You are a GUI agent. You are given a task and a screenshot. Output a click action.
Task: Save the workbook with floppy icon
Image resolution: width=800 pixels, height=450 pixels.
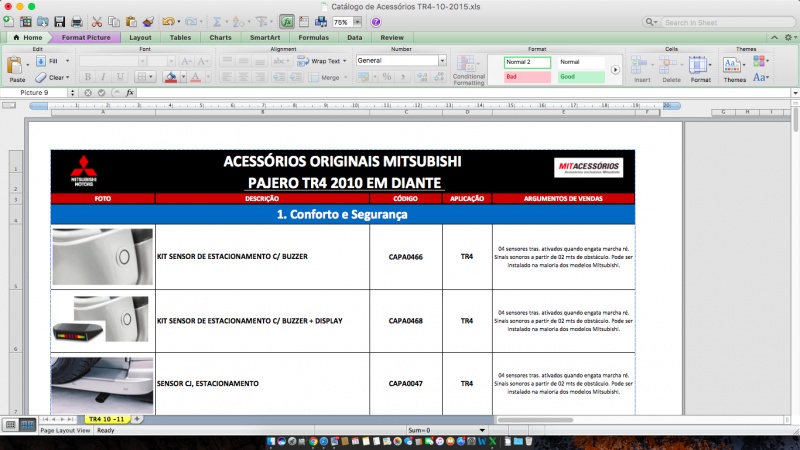60,22
